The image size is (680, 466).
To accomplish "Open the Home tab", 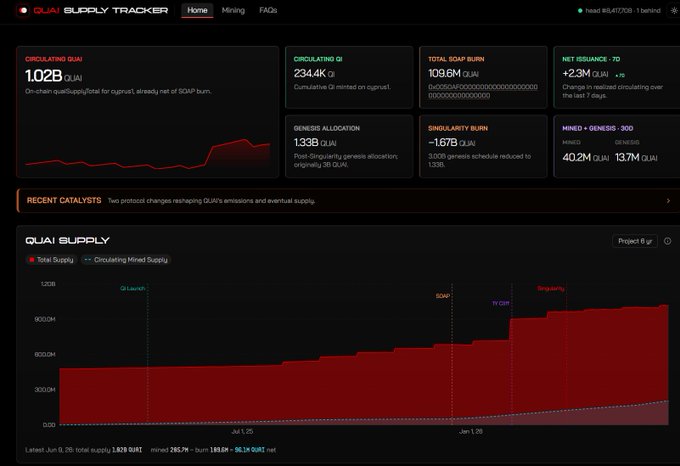I will [197, 10].
